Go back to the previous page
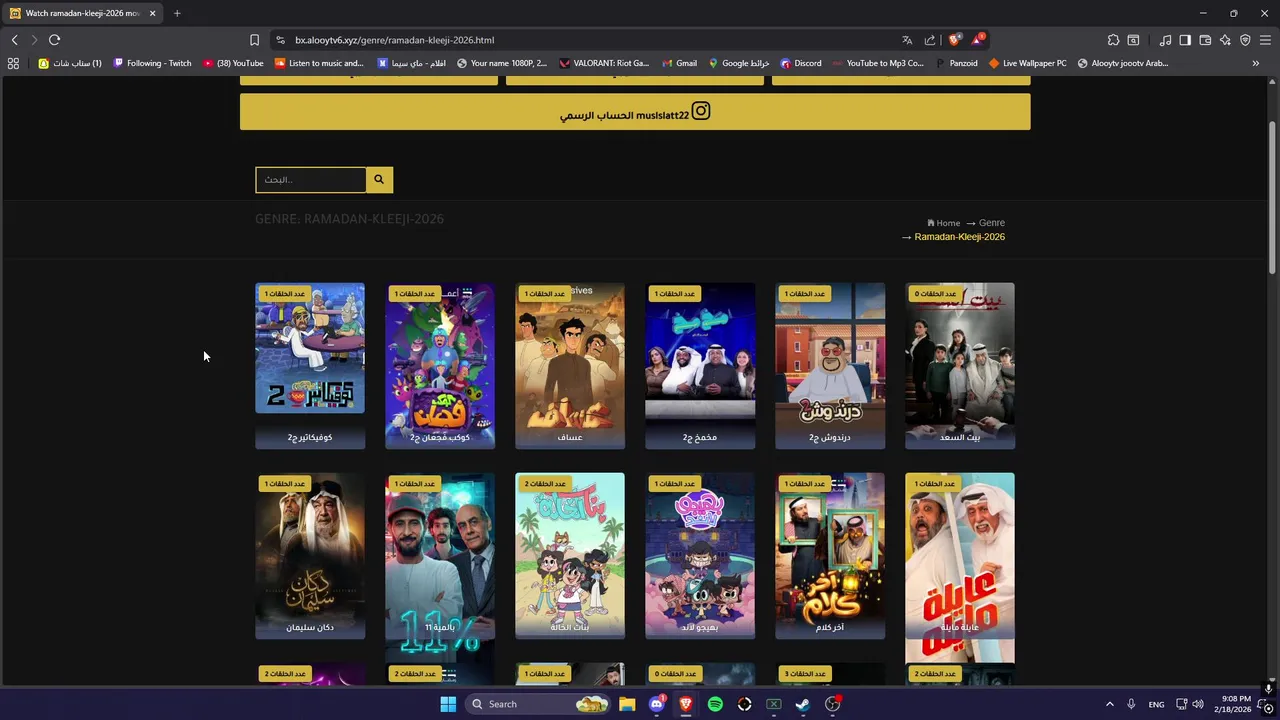 click(14, 40)
